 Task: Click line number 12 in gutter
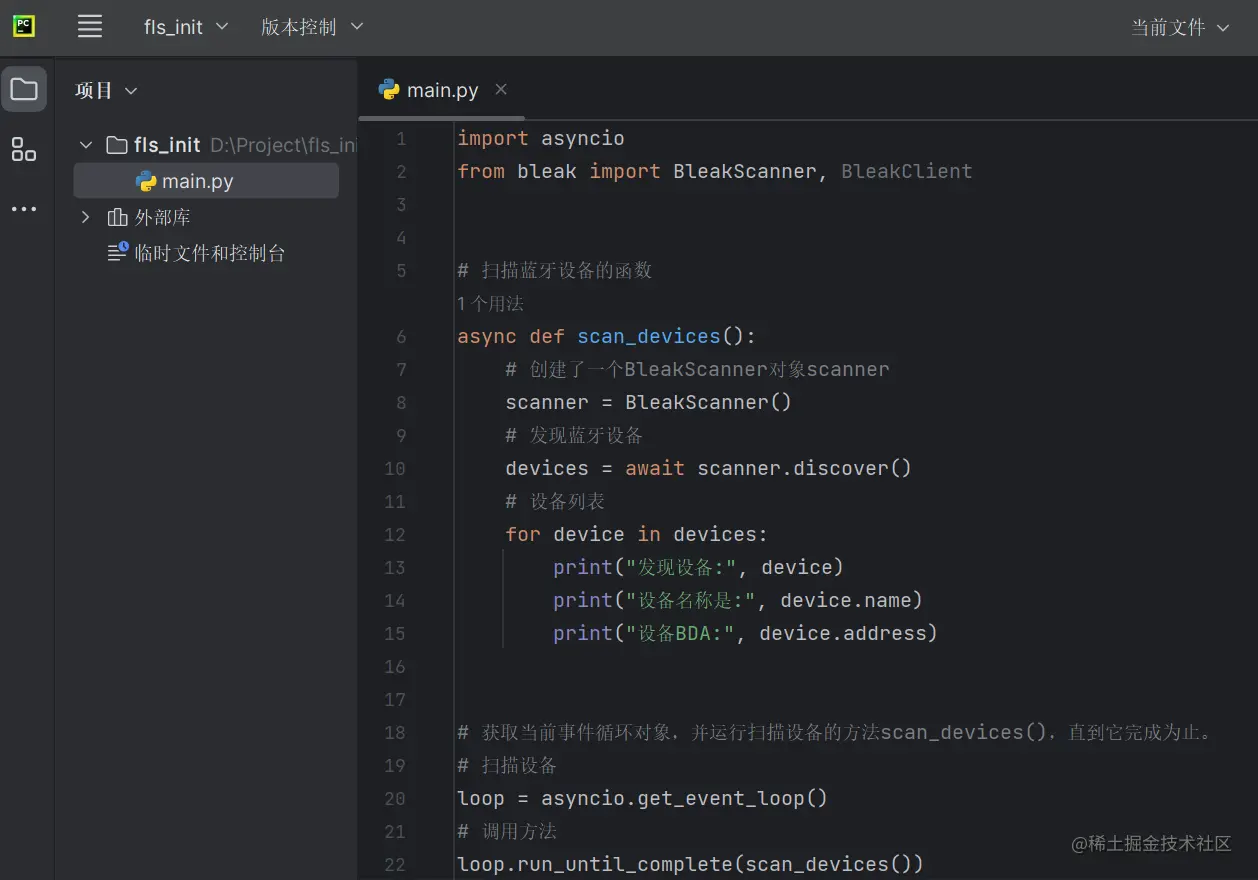tap(395, 534)
